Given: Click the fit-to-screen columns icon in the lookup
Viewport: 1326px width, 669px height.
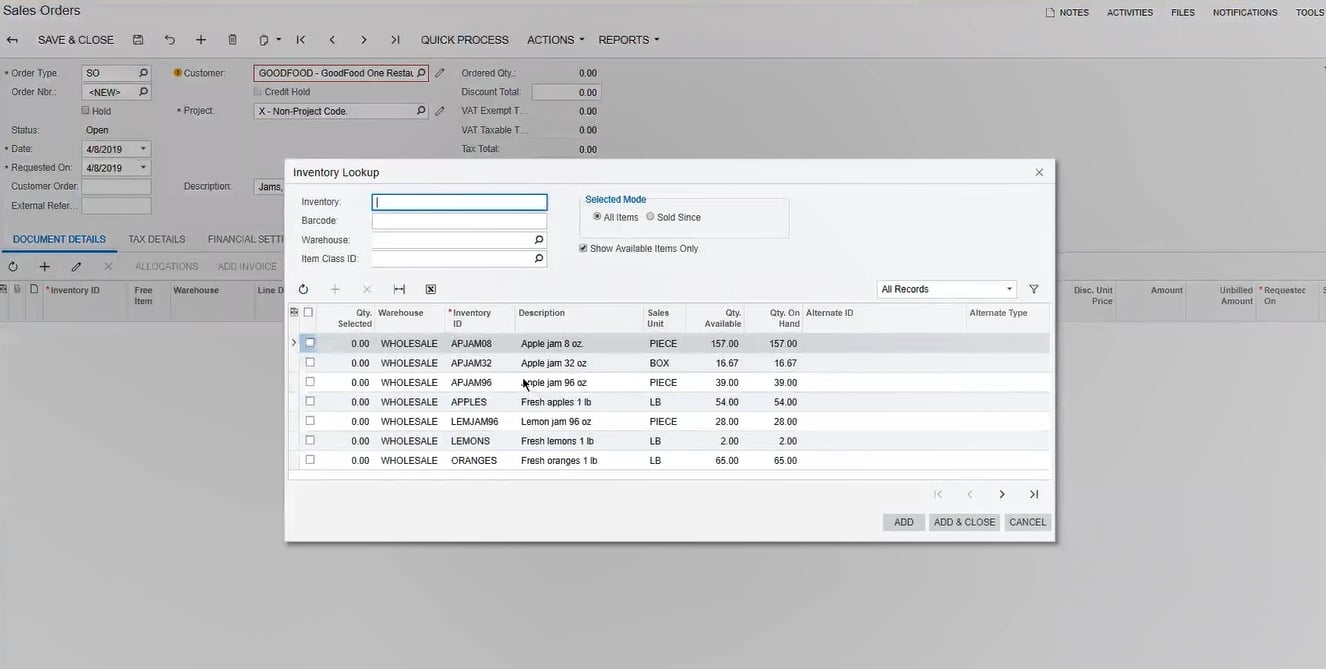Looking at the screenshot, I should coord(399,289).
